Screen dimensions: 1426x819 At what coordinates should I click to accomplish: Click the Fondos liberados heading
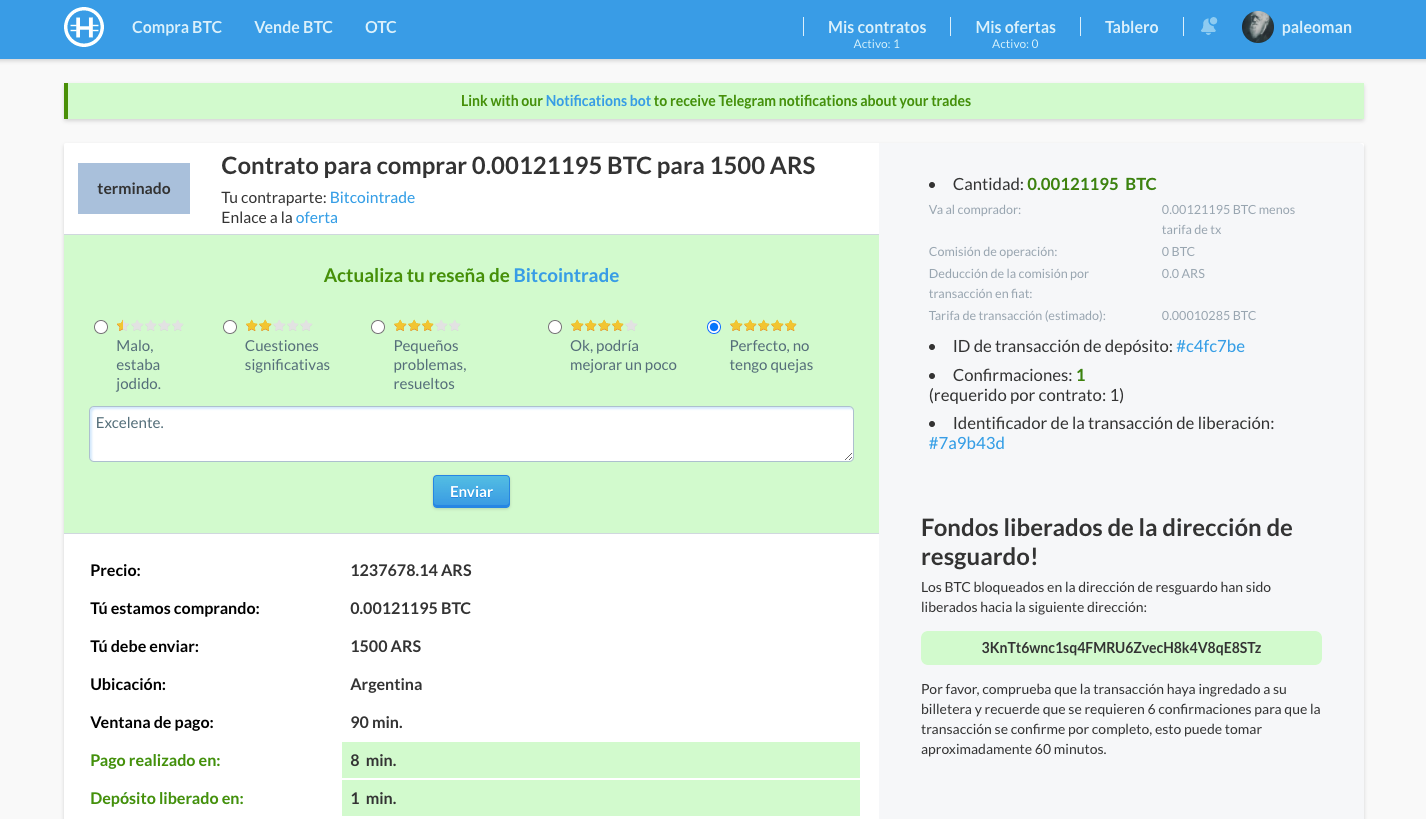[1107, 542]
